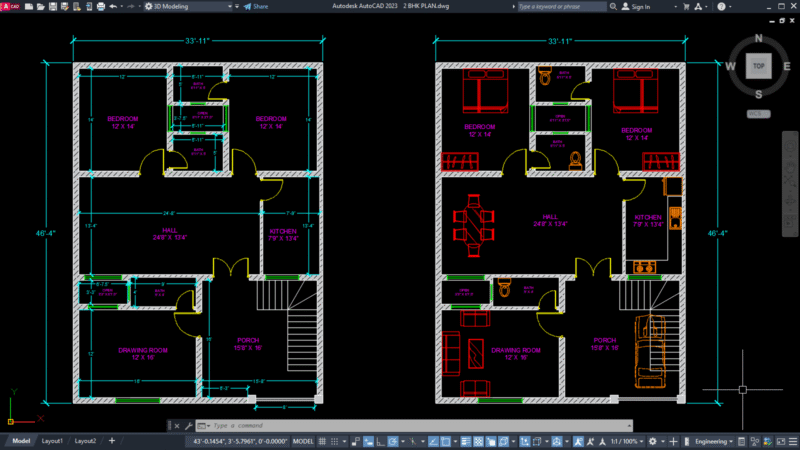
Task: Toggle Transparency display in status bar
Action: click(478, 441)
